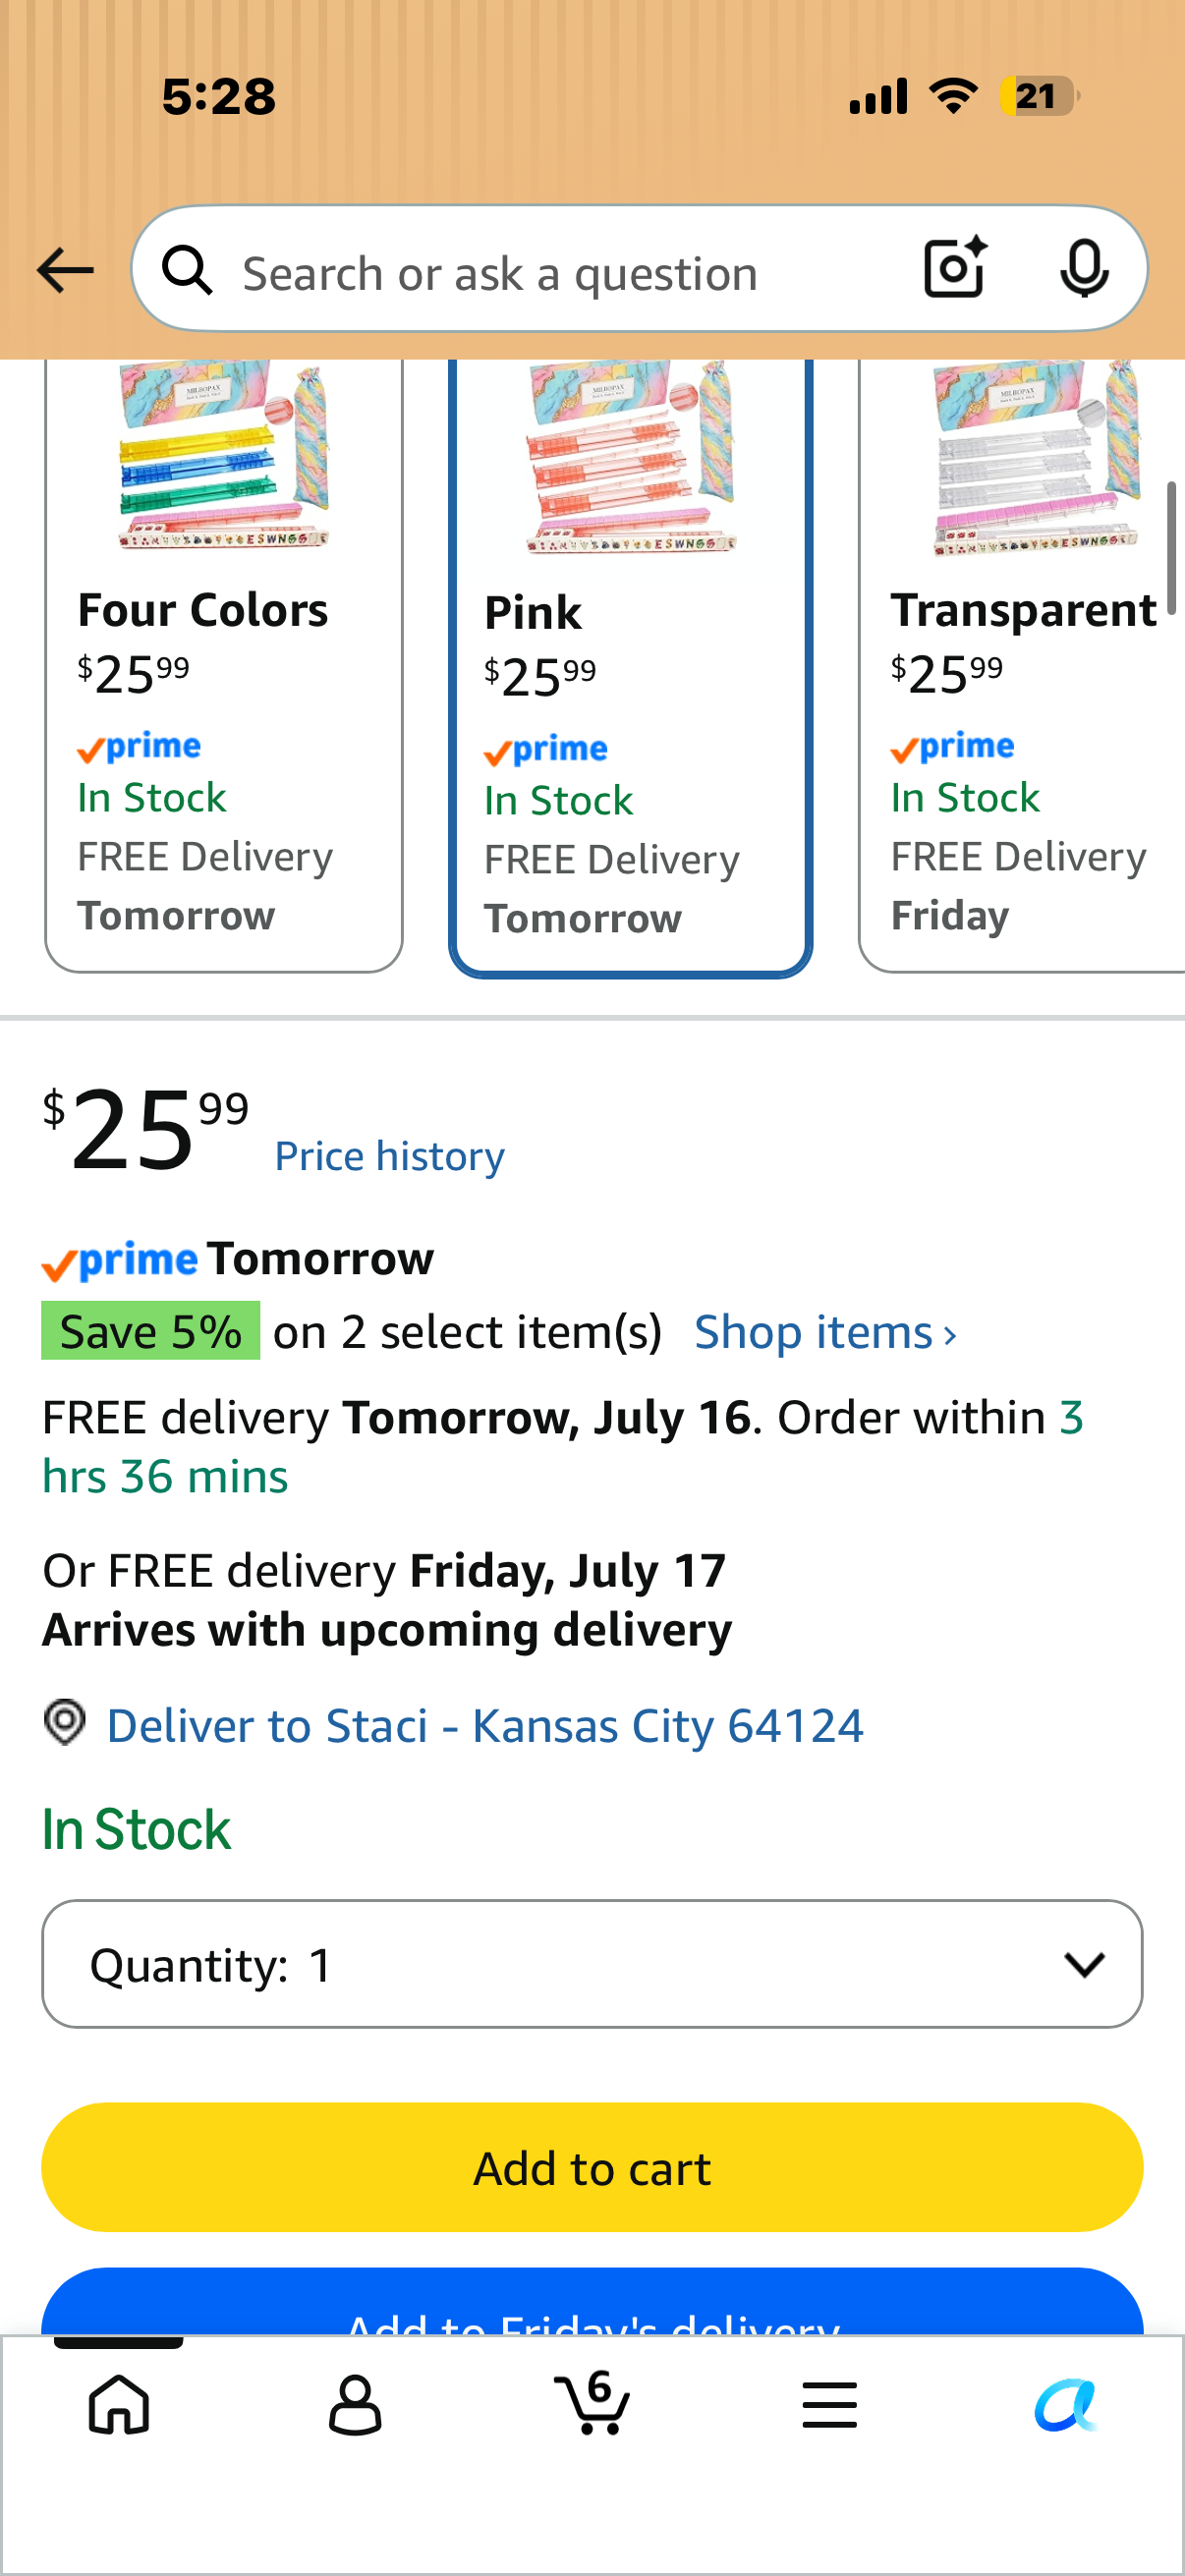This screenshot has height=2576, width=1185.
Task: Select the Pink color option
Action: coord(631,667)
